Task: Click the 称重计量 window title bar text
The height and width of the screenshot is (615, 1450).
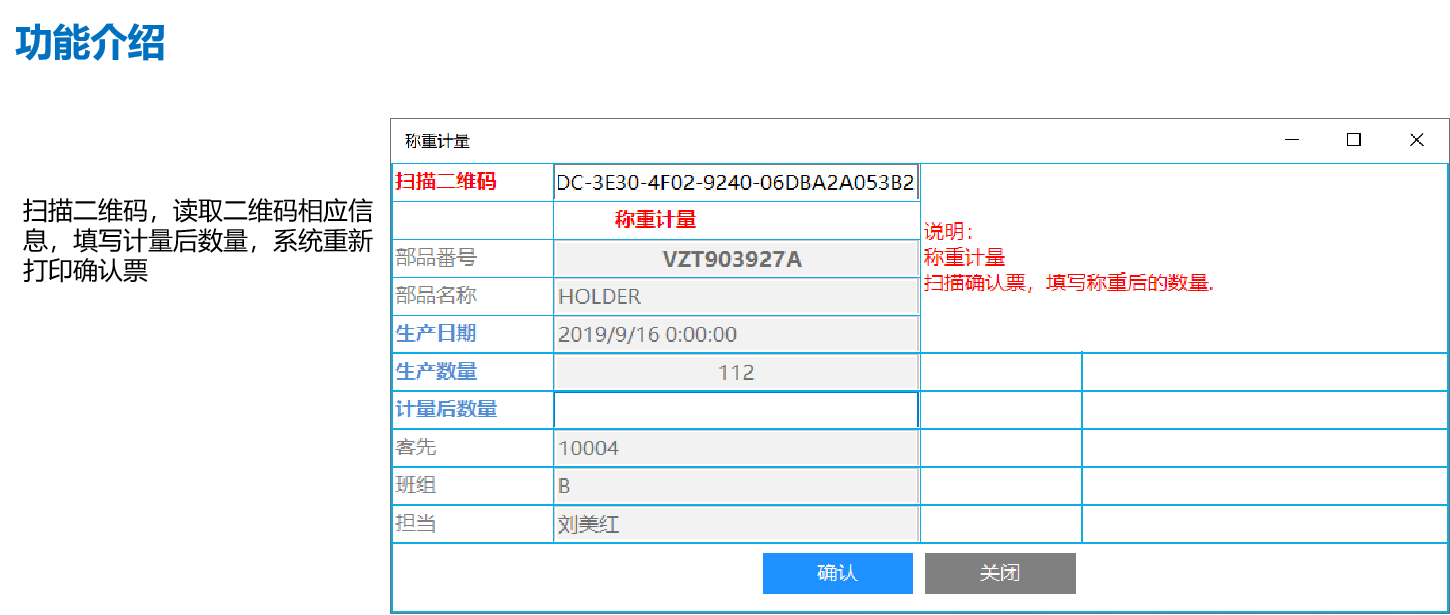Action: click(x=437, y=142)
